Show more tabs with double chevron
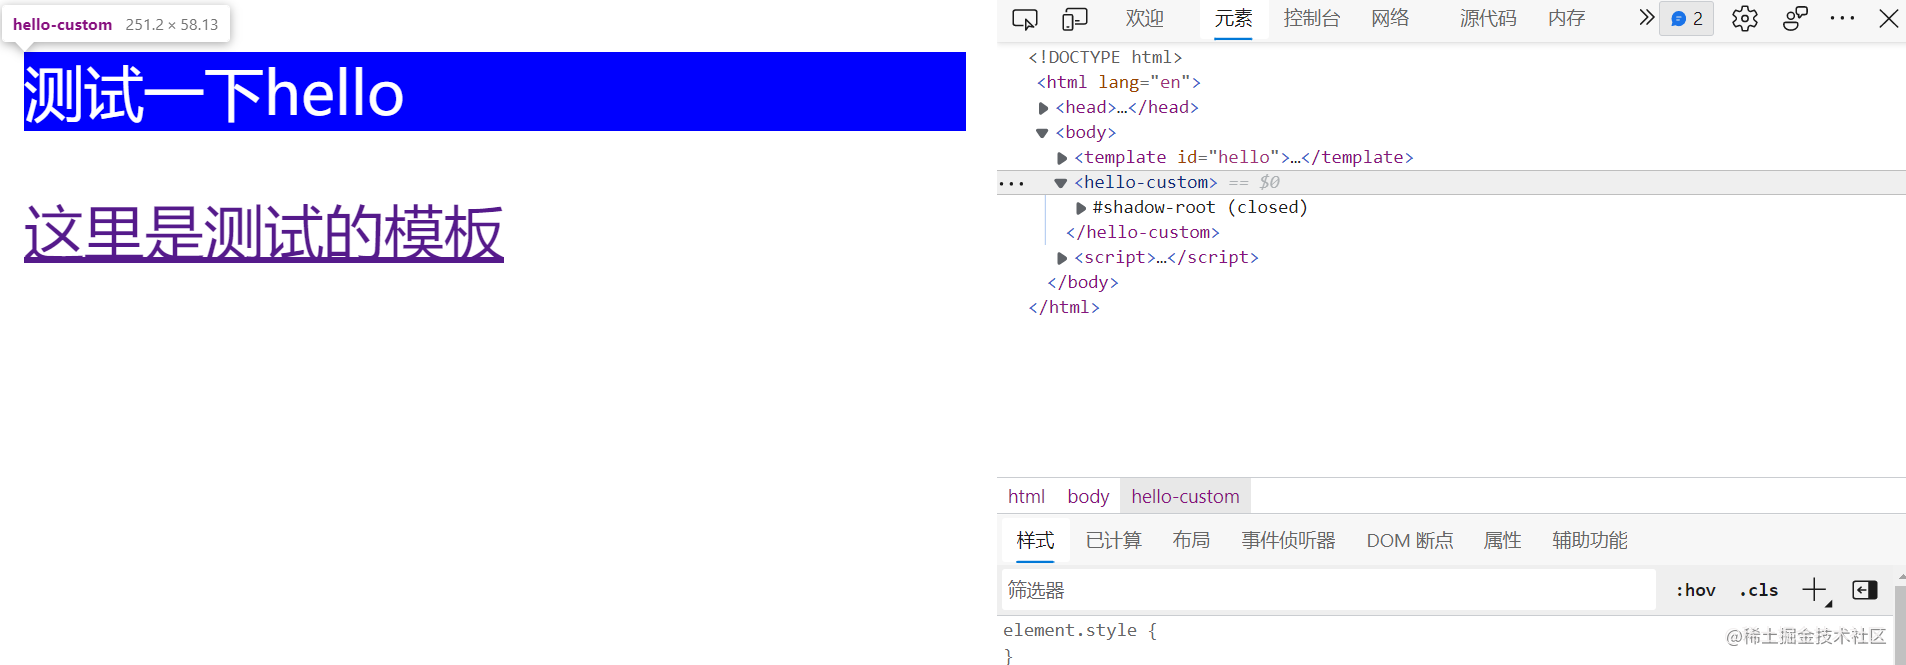This screenshot has height=665, width=1906. [1646, 17]
